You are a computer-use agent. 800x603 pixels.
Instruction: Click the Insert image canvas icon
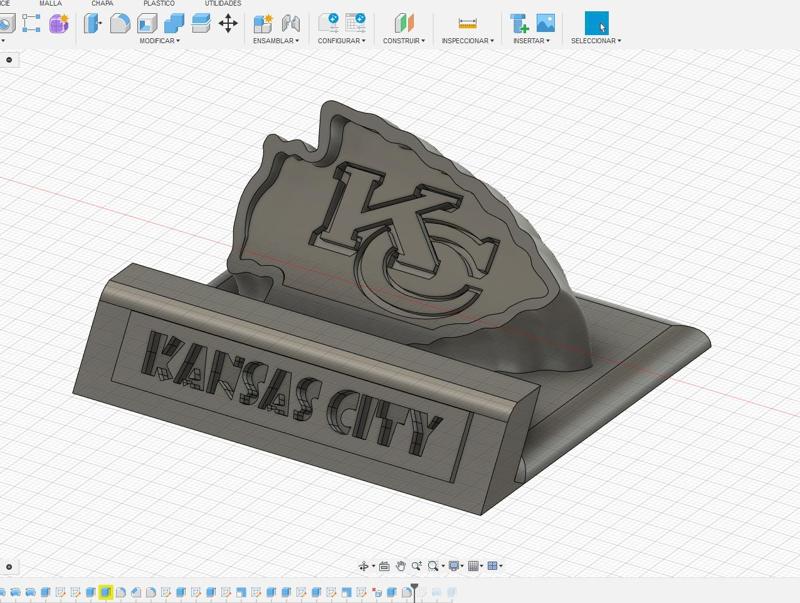pos(545,23)
